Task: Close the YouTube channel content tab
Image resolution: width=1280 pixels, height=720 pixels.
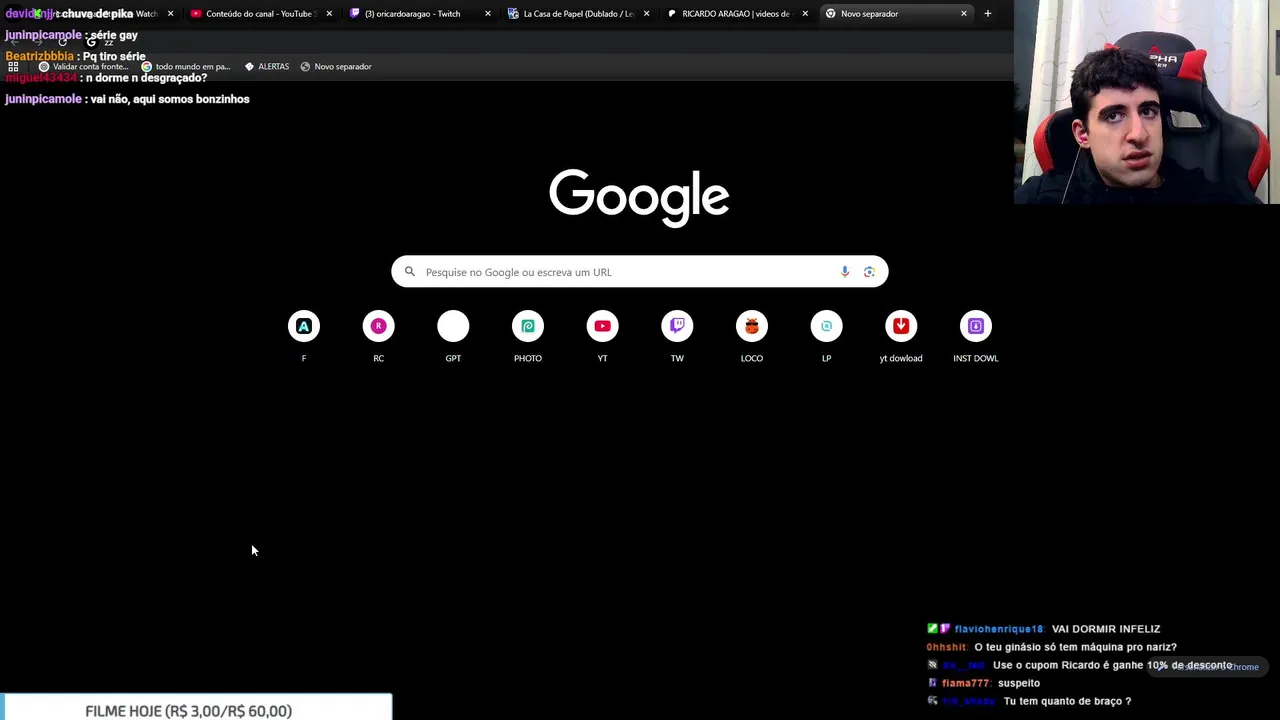Action: point(329,14)
